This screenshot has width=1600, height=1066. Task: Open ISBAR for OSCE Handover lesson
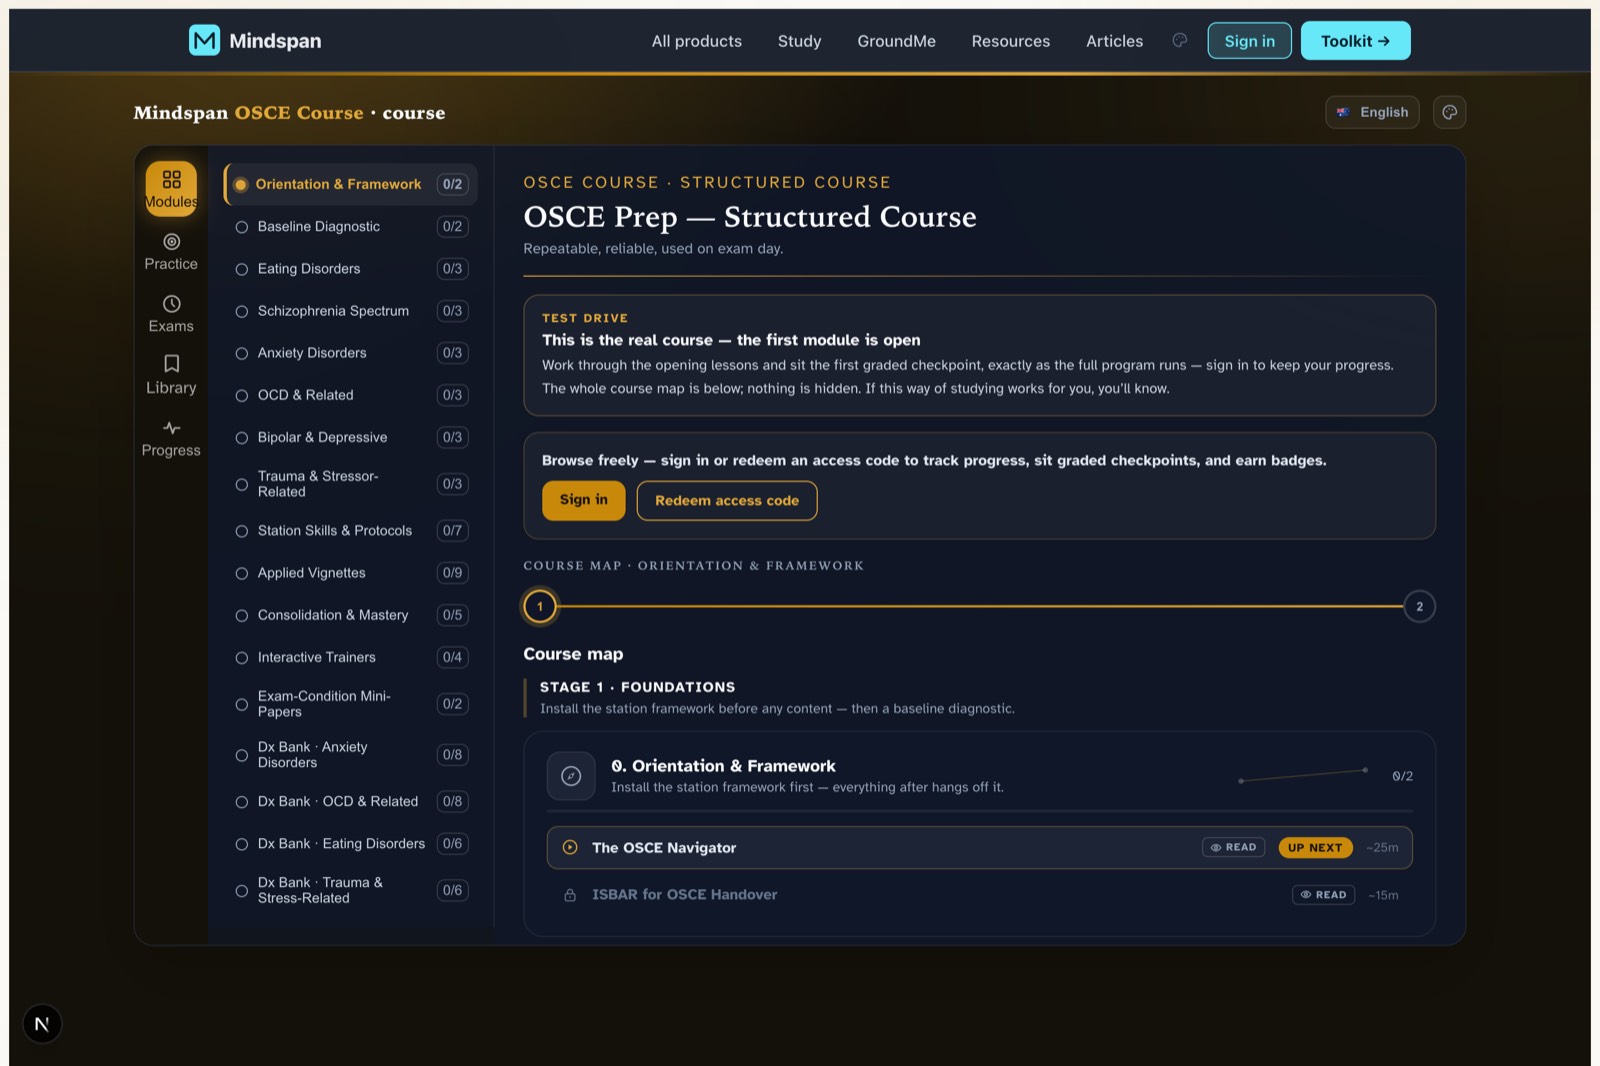(x=980, y=895)
